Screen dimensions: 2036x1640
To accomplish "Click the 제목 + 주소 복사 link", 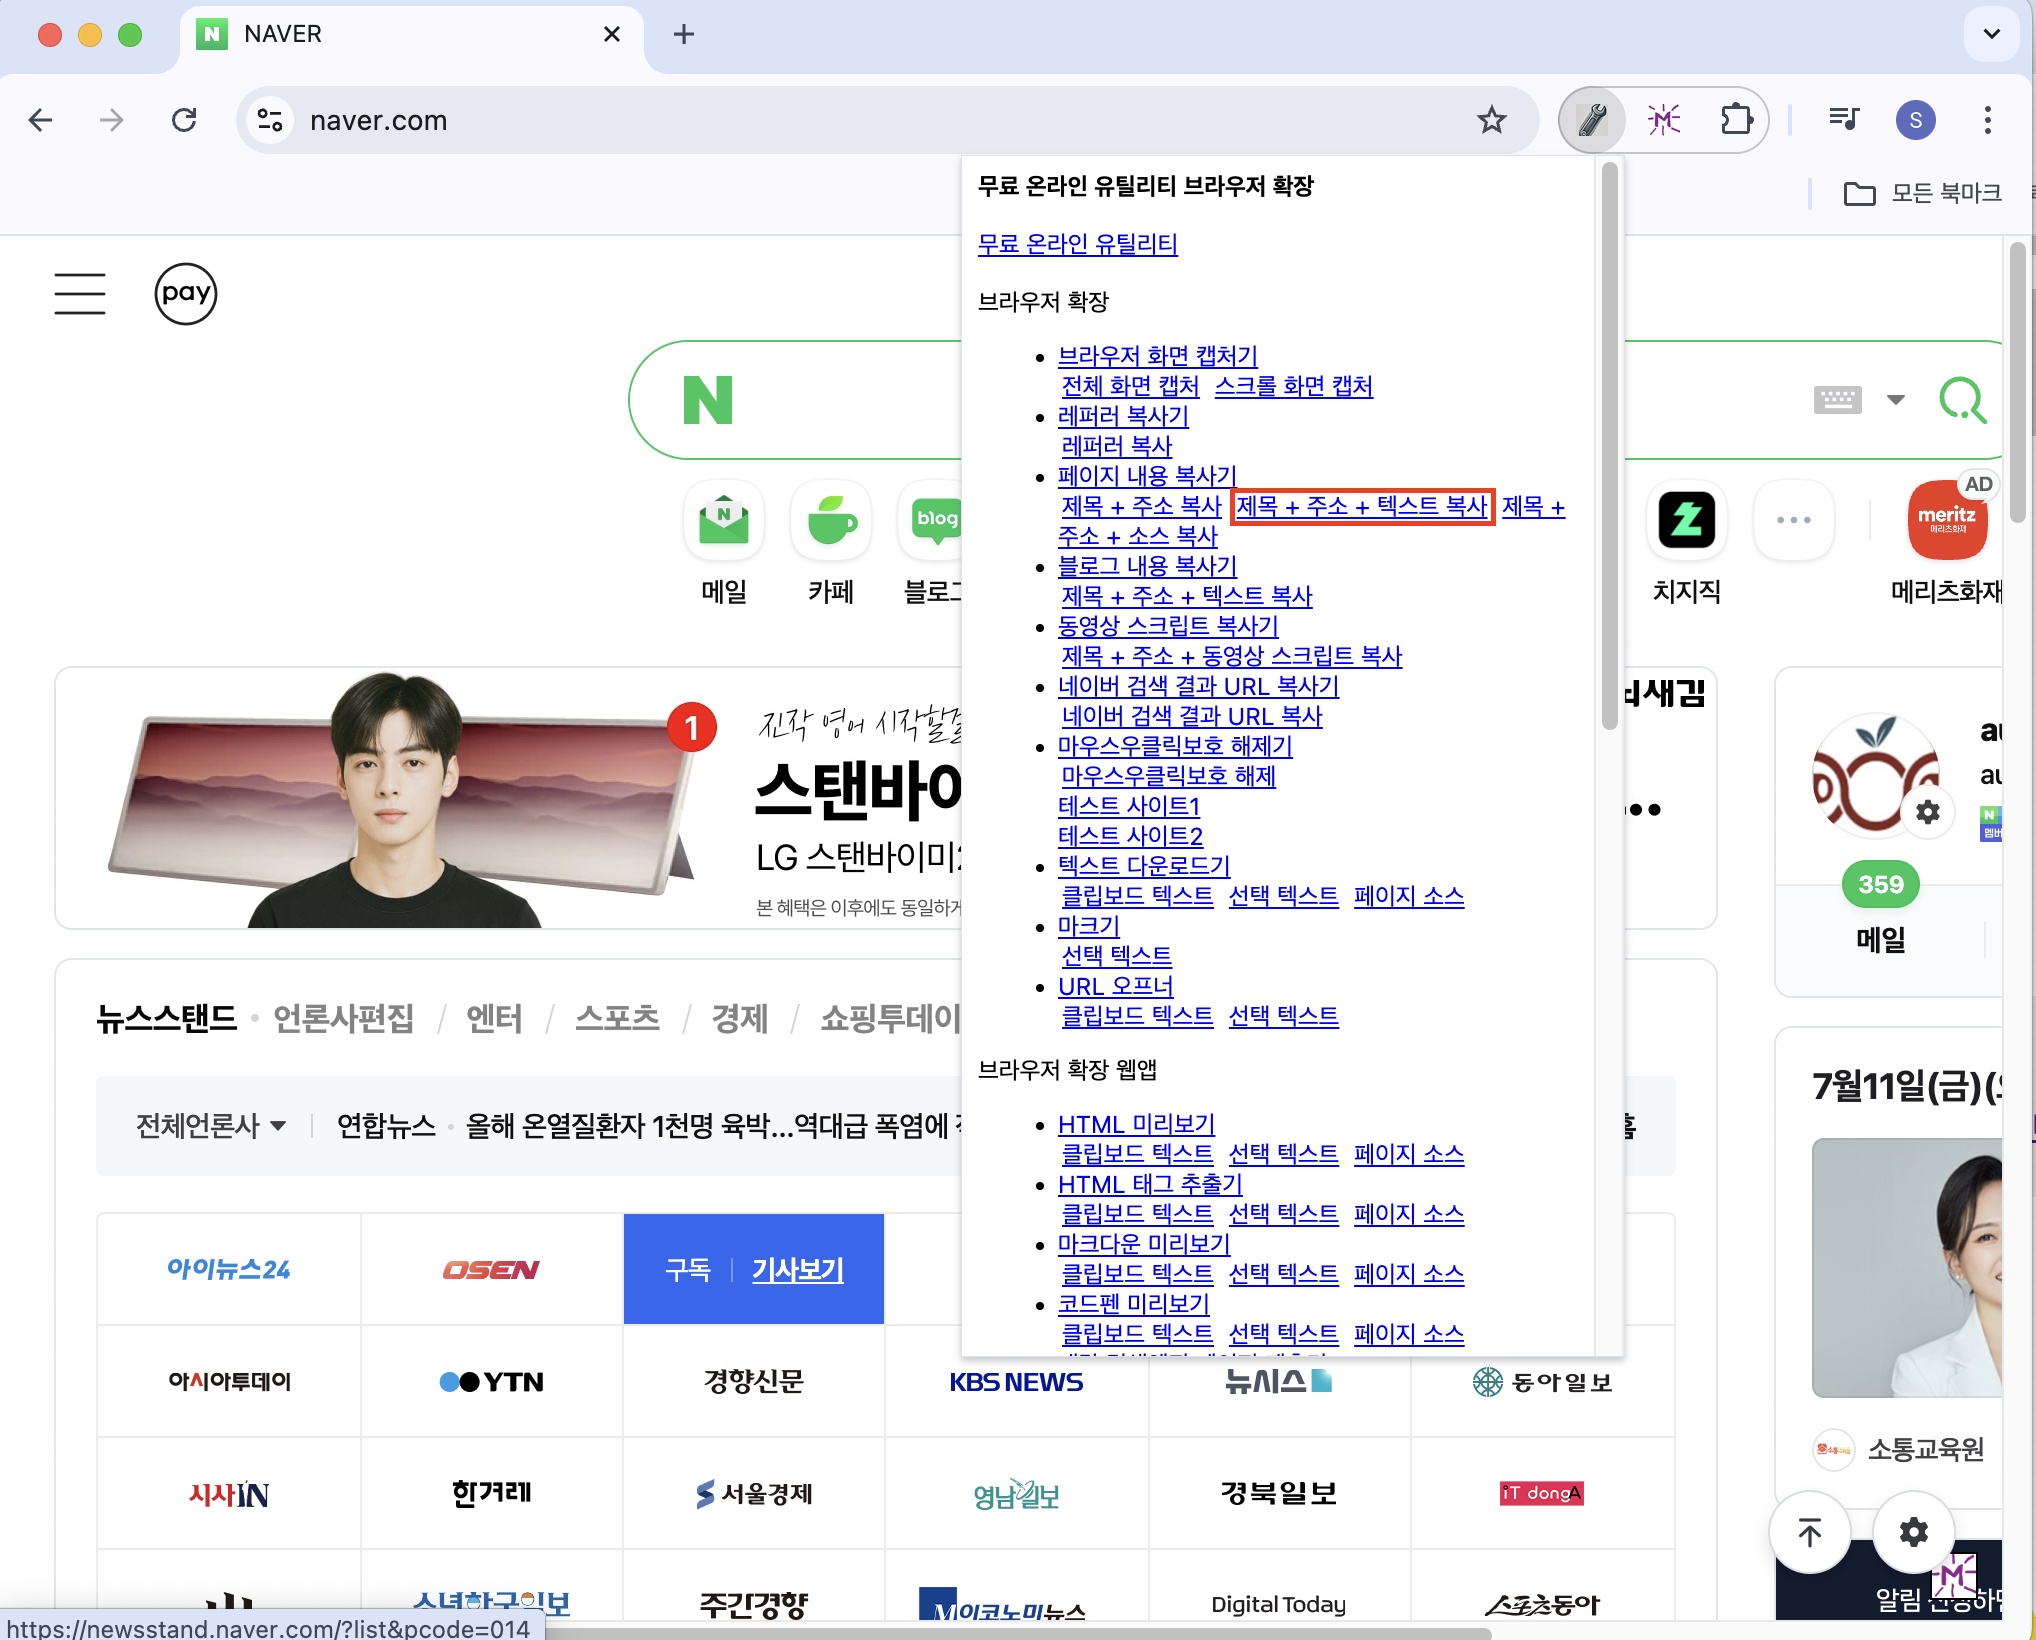I will point(1141,506).
